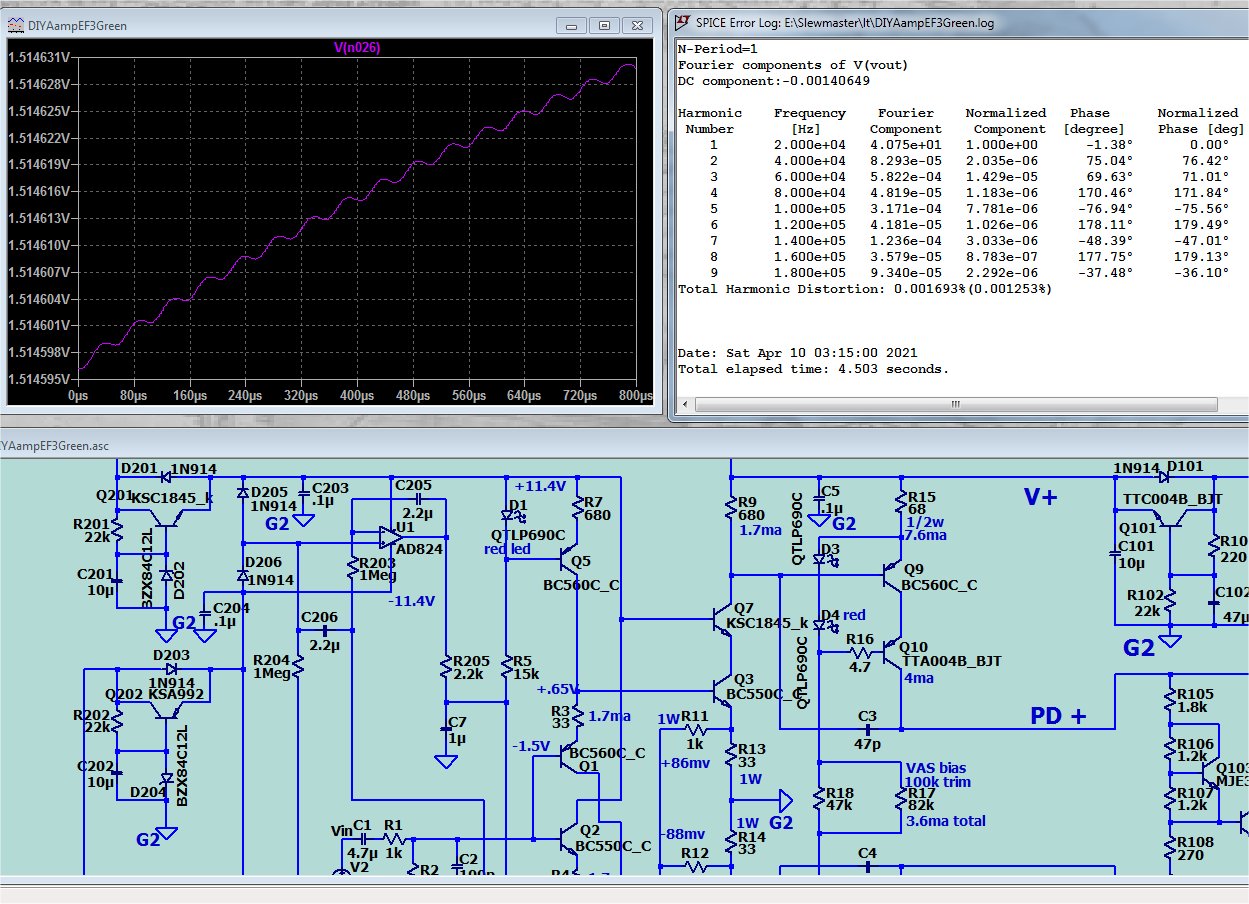Image resolution: width=1249 pixels, height=904 pixels.
Task: Click the 9.340e-05 ninth harmonic component
Action: pyautogui.click(x=905, y=273)
